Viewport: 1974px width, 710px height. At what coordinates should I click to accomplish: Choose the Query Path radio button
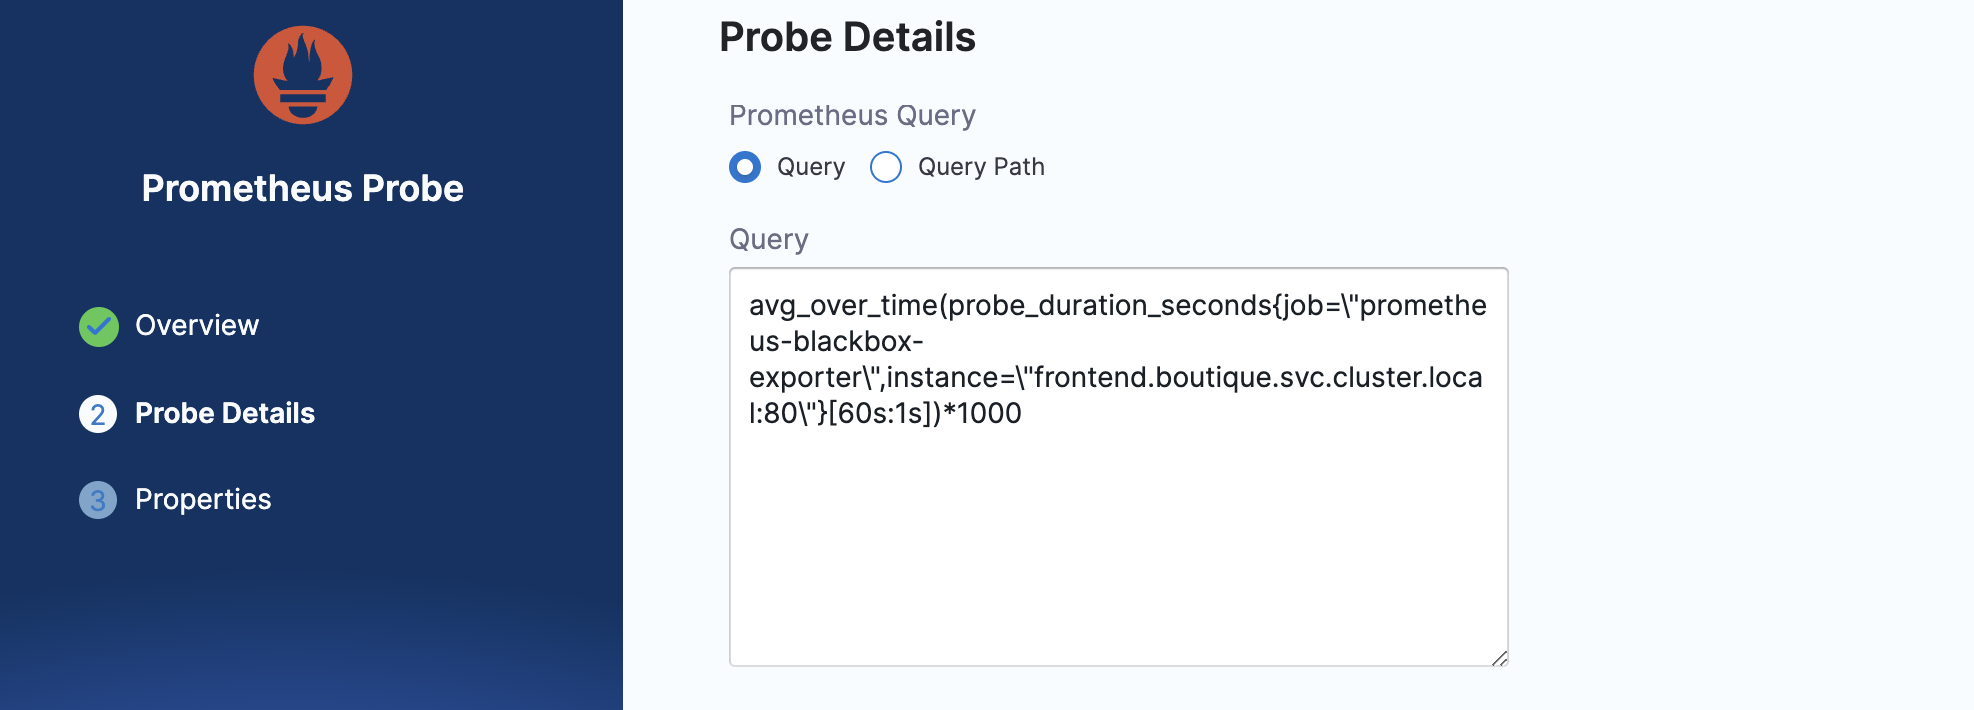pyautogui.click(x=886, y=167)
